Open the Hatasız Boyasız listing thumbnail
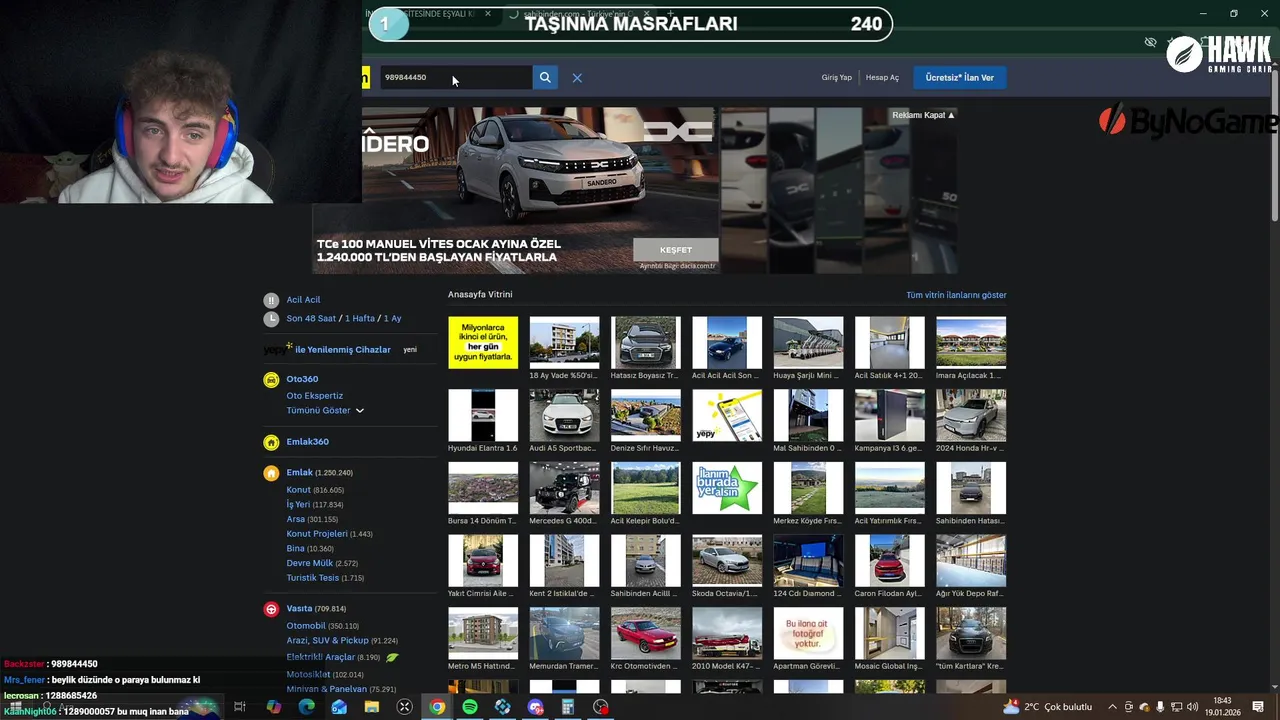The image size is (1280, 720). pyautogui.click(x=645, y=342)
